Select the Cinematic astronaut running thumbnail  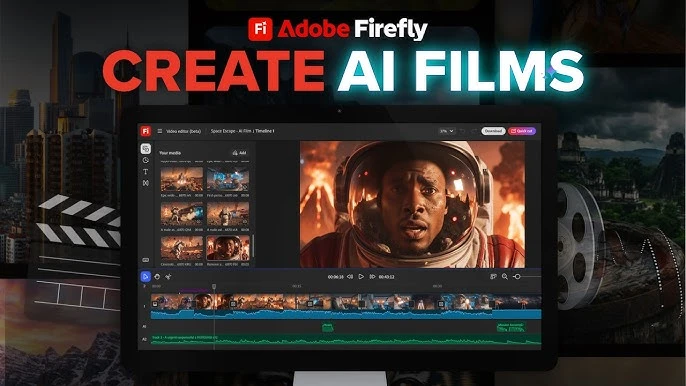click(182, 248)
